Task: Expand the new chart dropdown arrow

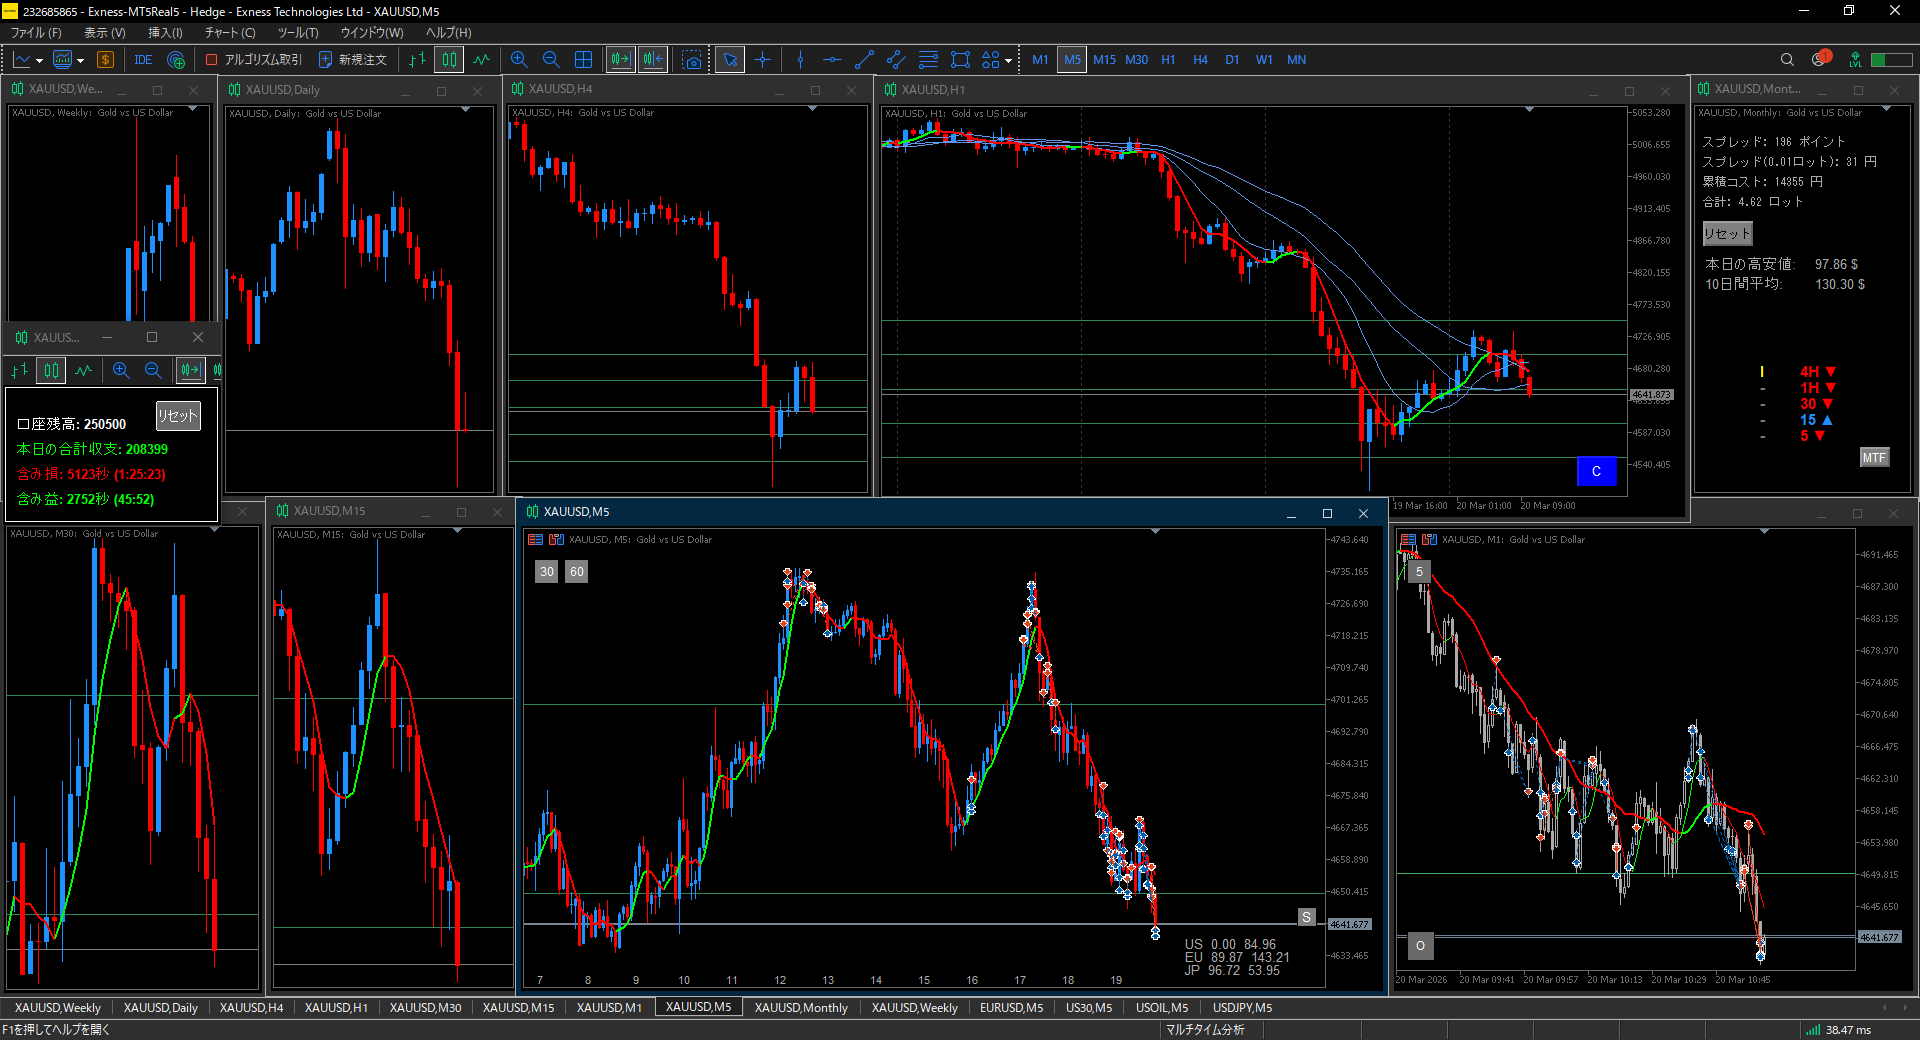Action: pos(39,61)
